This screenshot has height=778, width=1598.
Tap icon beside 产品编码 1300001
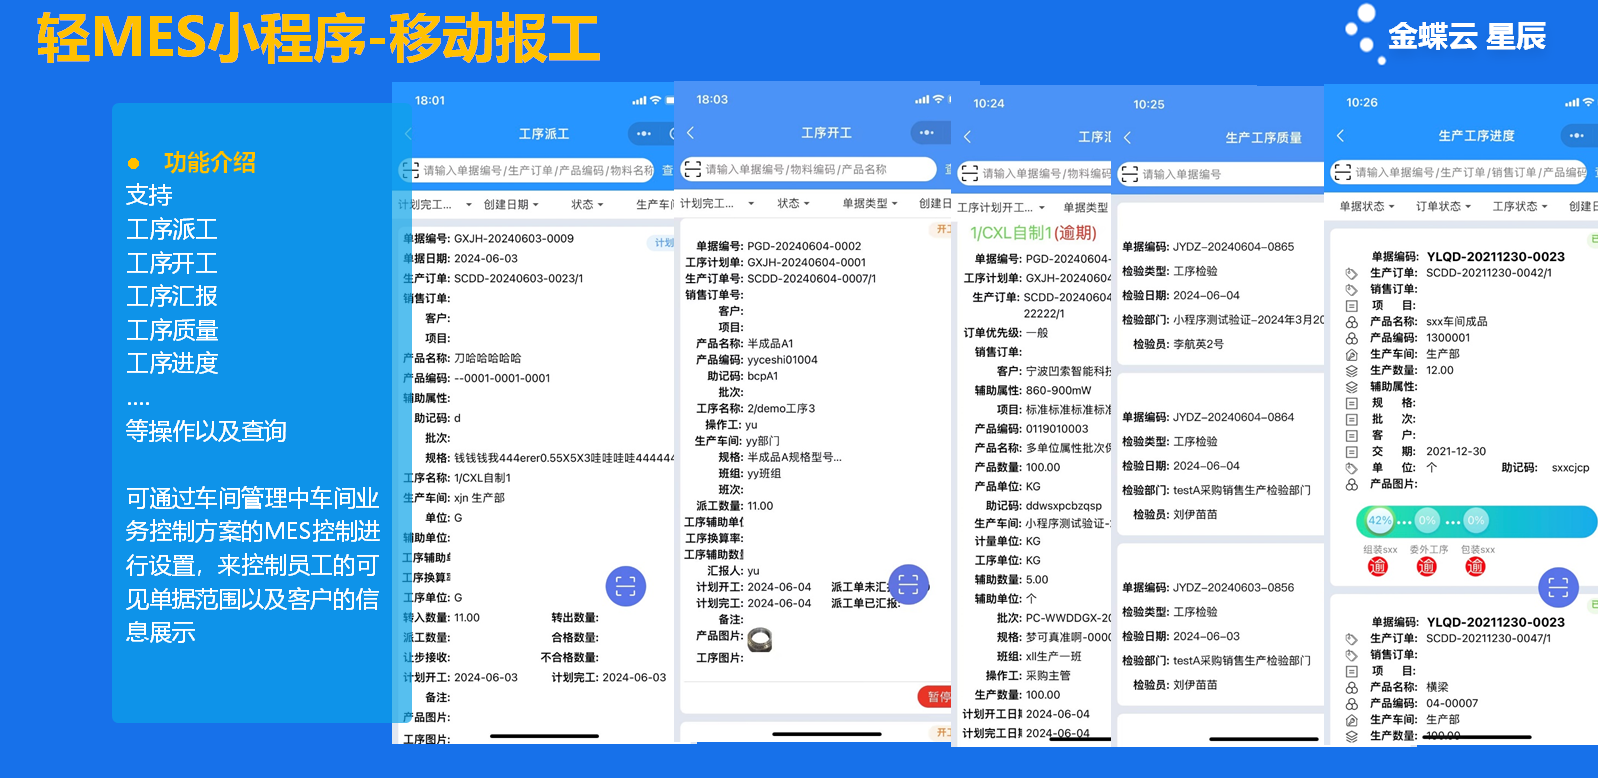pyautogui.click(x=1351, y=338)
